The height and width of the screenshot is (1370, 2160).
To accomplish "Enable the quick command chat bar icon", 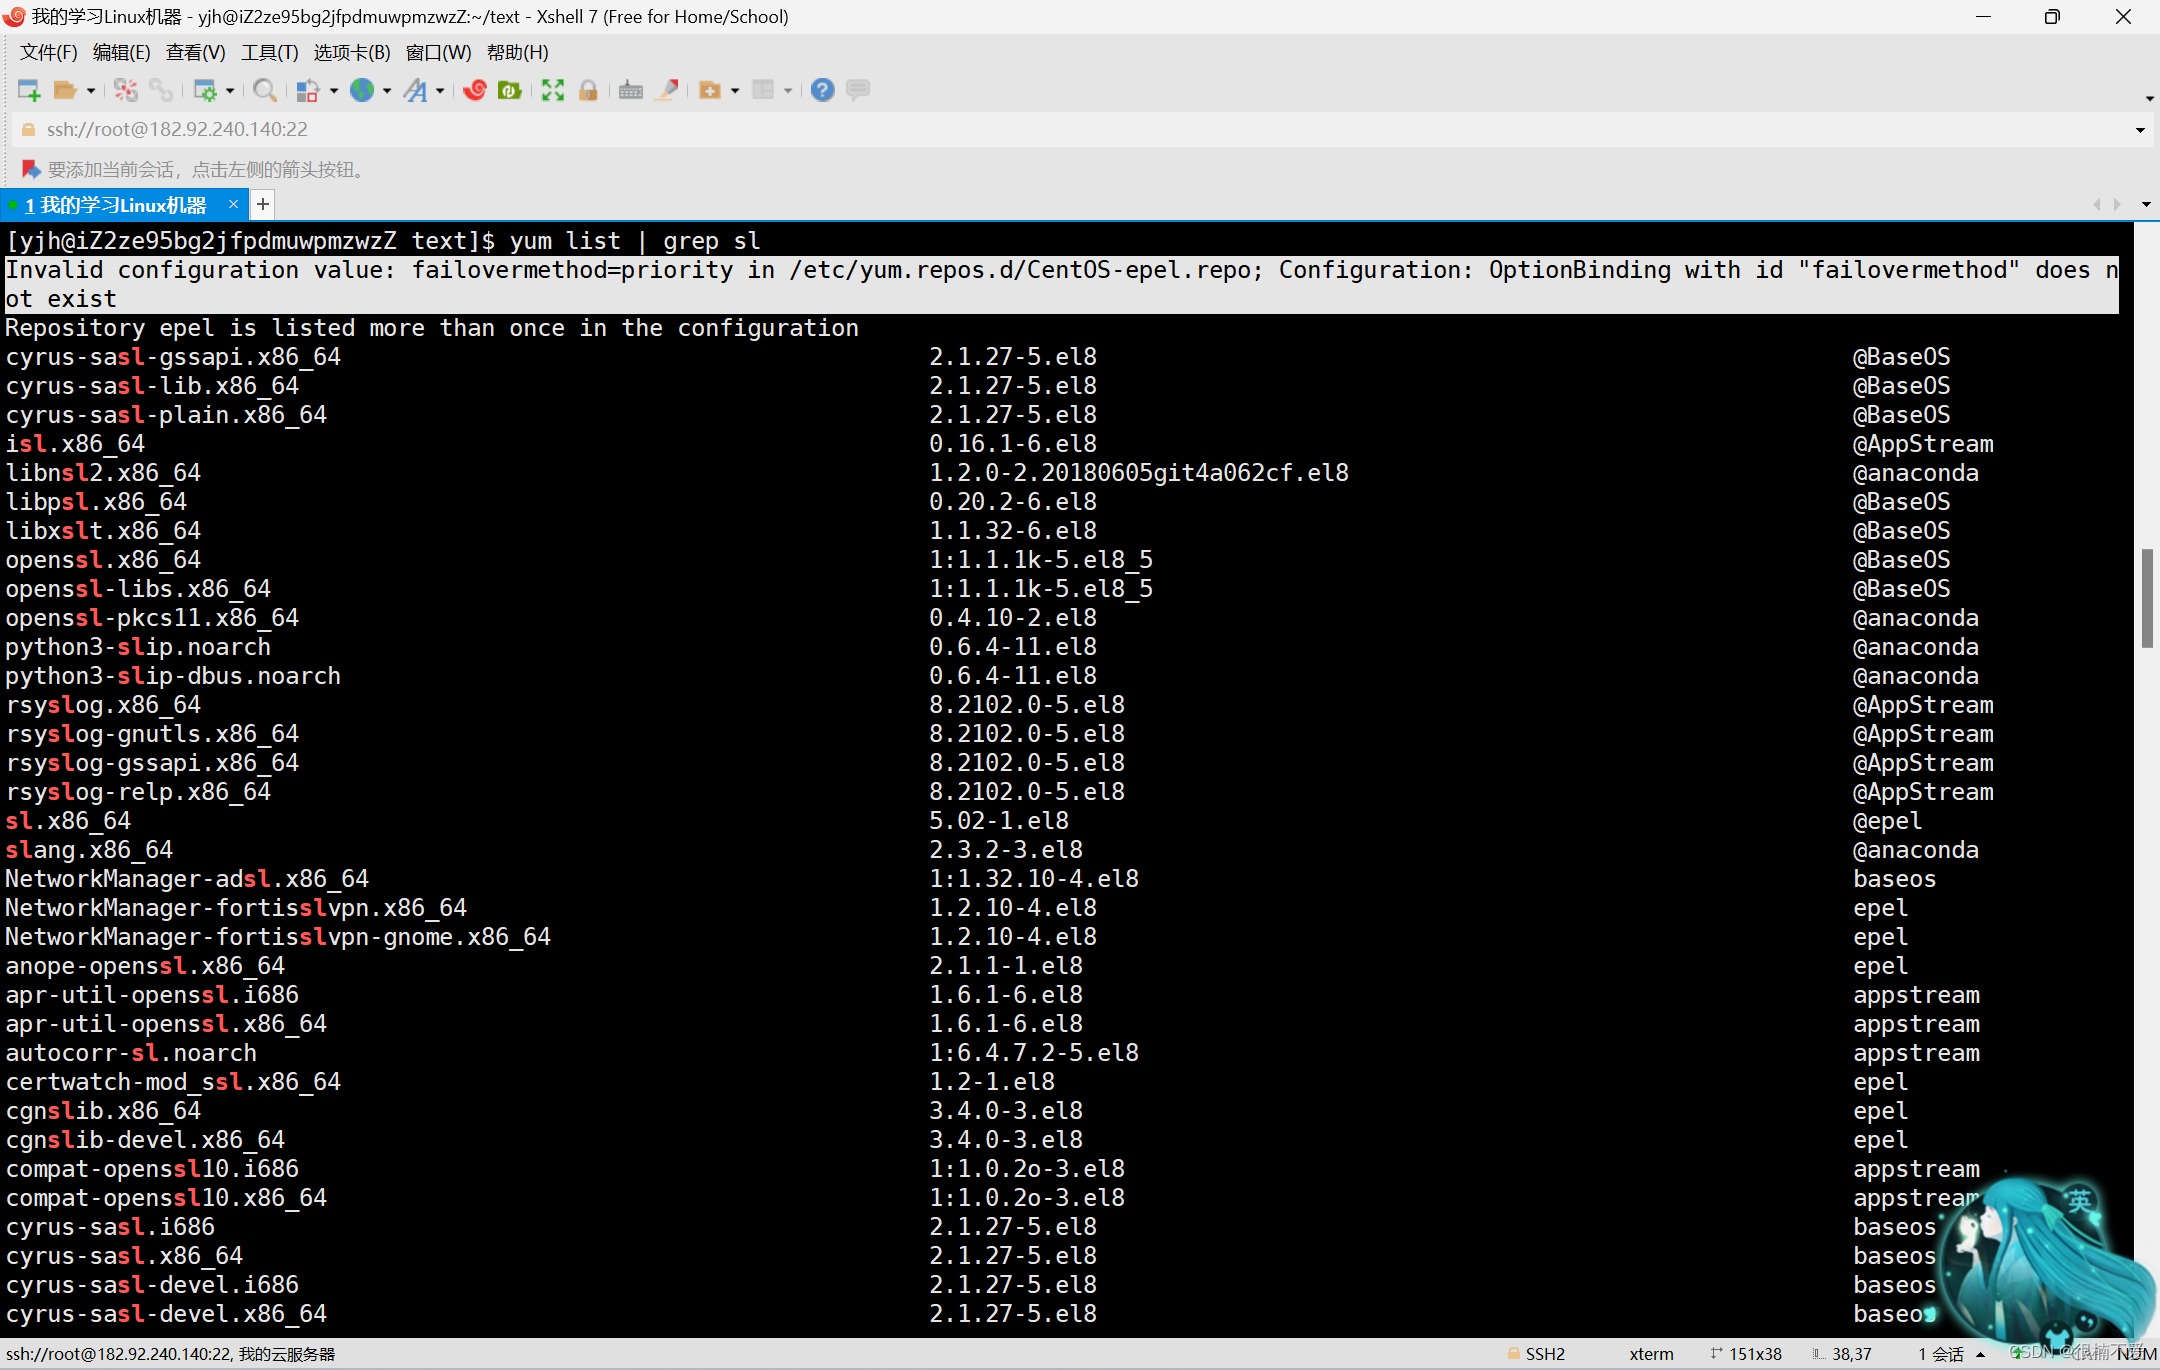I will [857, 90].
